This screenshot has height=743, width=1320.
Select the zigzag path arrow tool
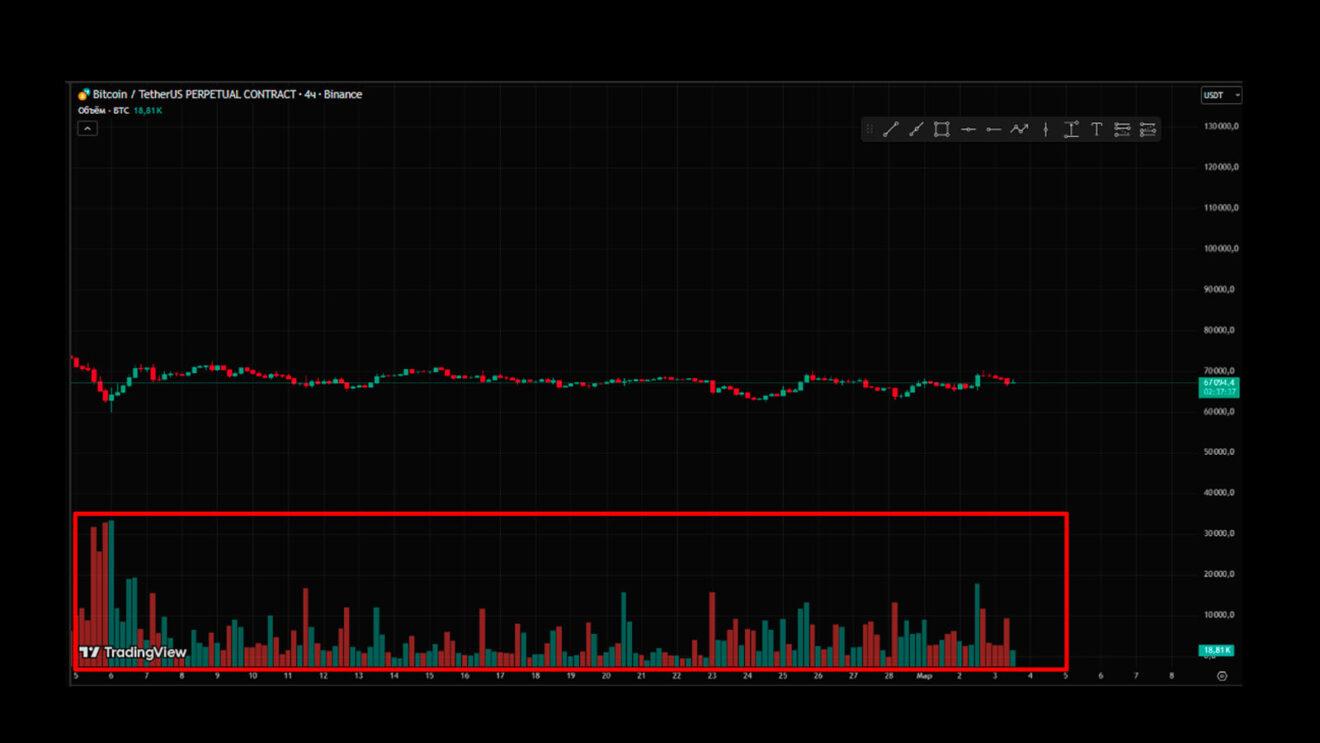coord(1019,129)
